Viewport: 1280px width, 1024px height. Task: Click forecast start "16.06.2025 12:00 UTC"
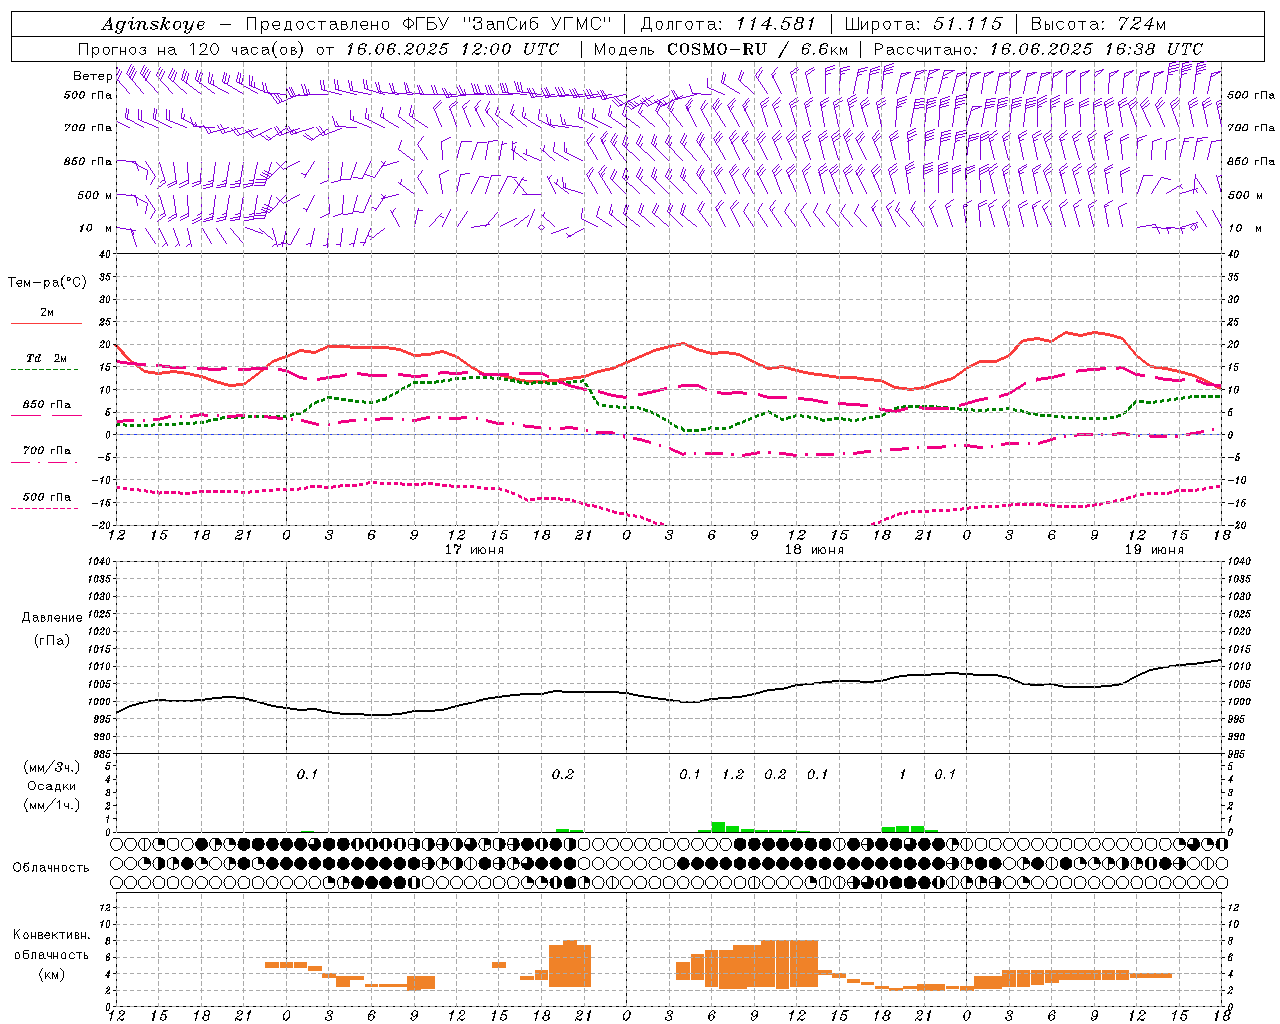453,49
